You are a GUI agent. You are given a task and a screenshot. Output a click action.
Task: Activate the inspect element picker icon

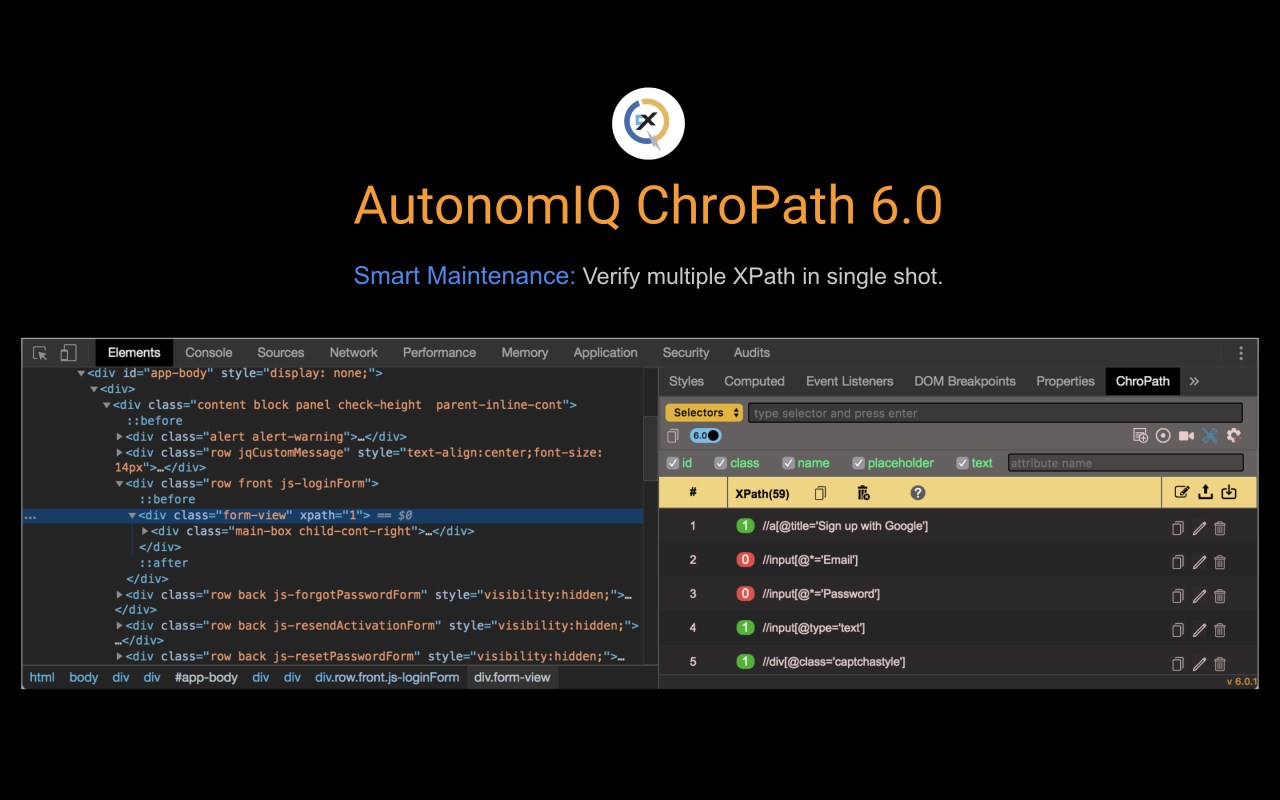[x=40, y=353]
